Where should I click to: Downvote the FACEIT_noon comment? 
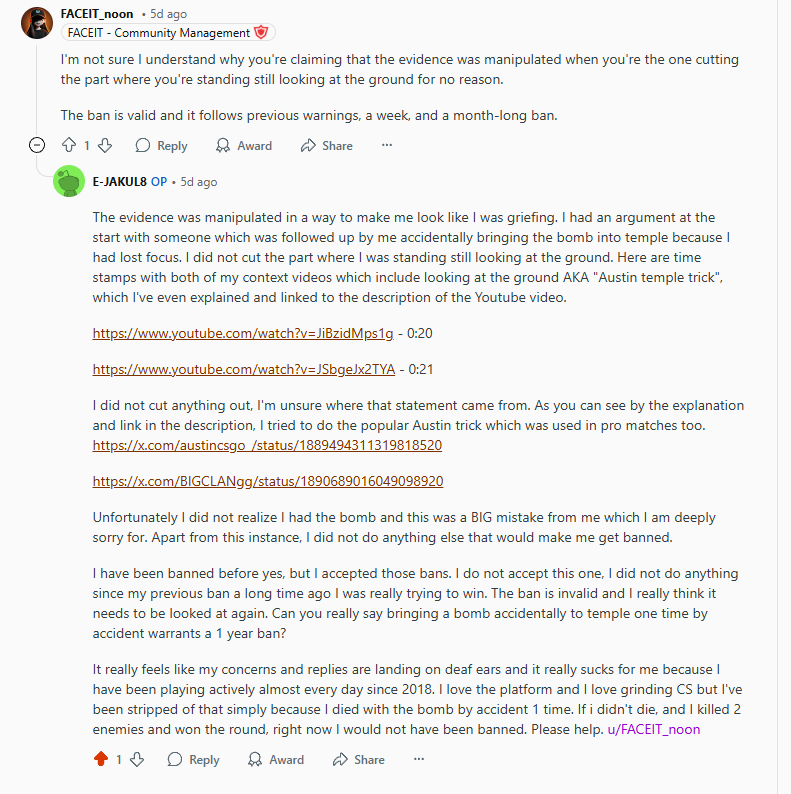[x=105, y=145]
